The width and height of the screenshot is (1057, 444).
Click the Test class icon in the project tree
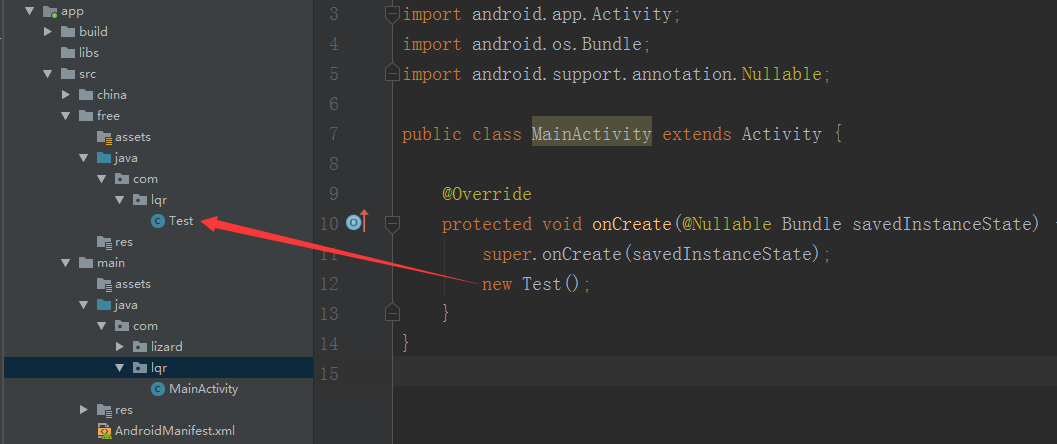[158, 220]
